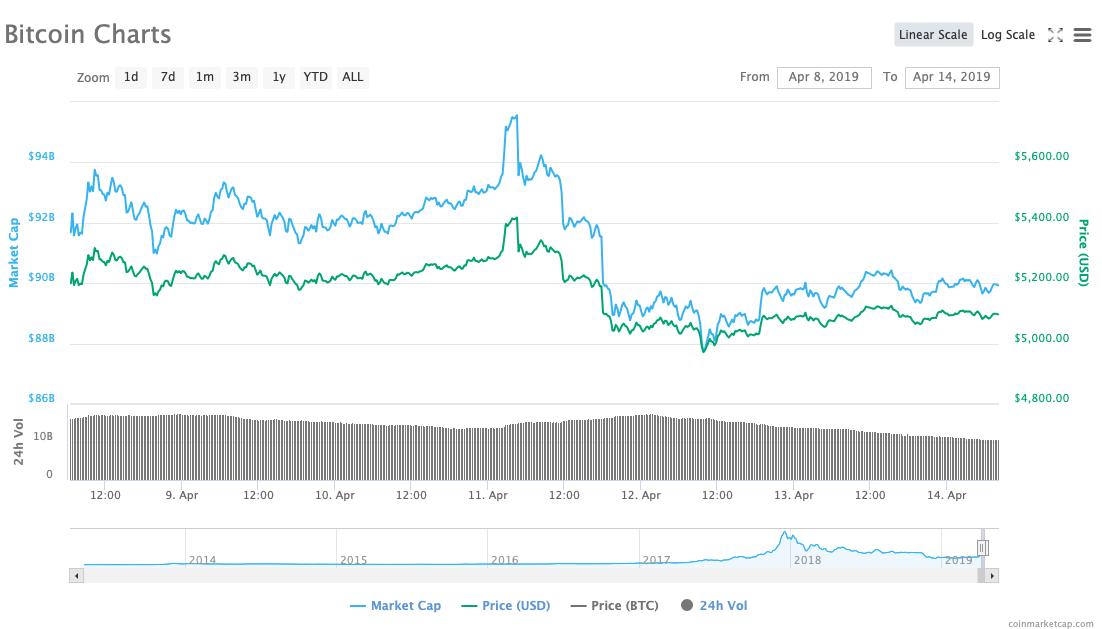
Task: Click the From date field
Action: pyautogui.click(x=823, y=77)
